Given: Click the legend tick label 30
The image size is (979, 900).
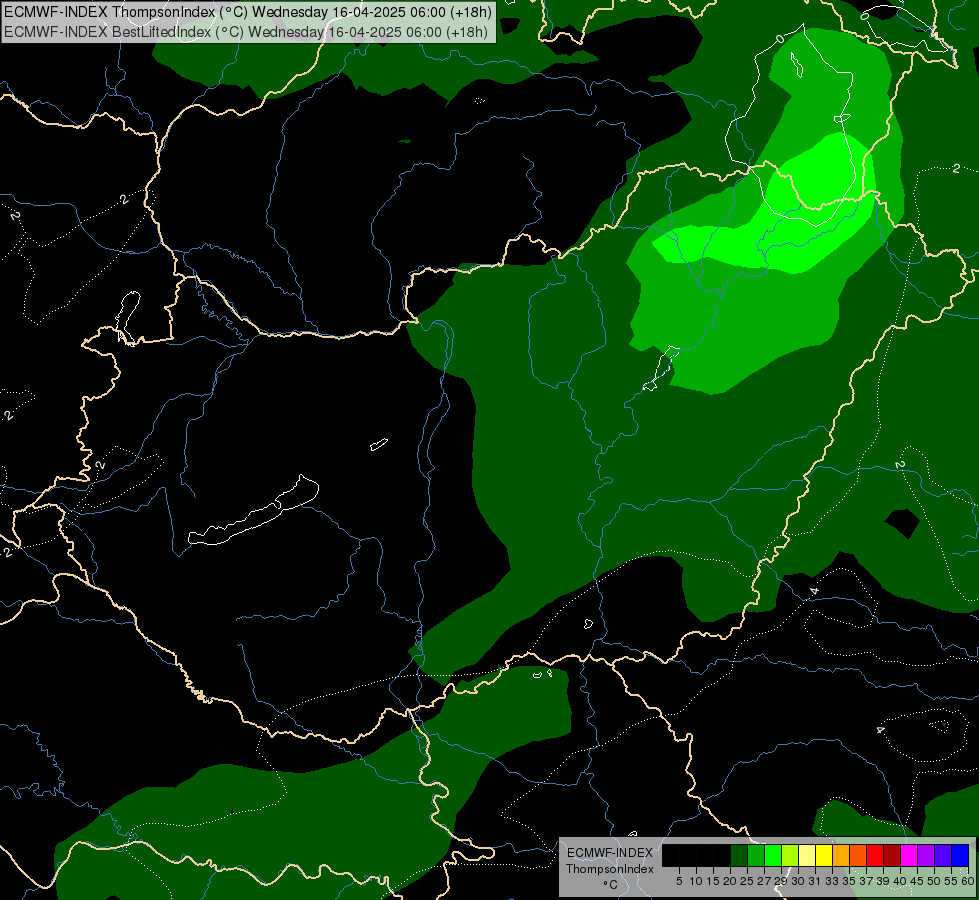Looking at the screenshot, I should pyautogui.click(x=798, y=881).
